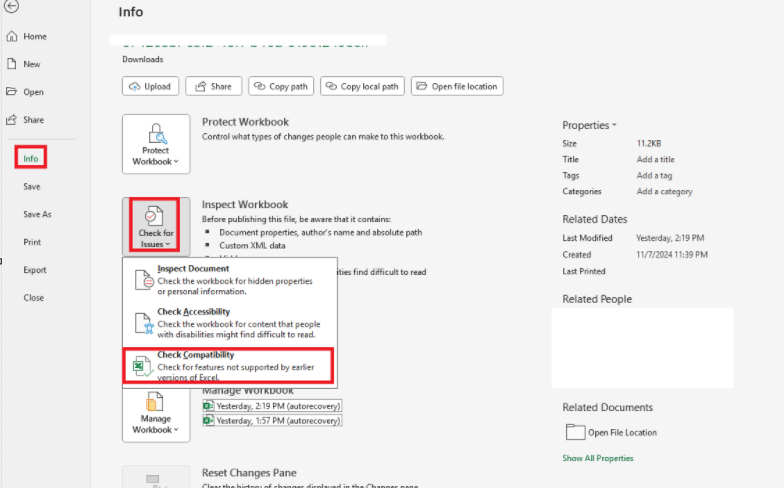Click the Copy local path button

pyautogui.click(x=362, y=86)
